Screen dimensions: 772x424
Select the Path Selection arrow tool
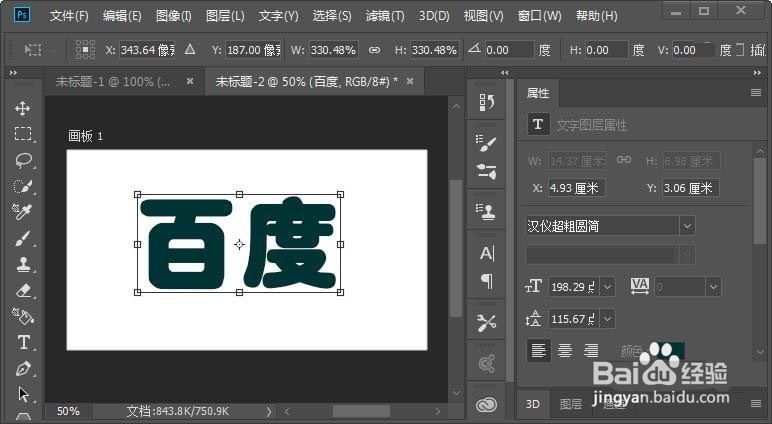(x=23, y=394)
